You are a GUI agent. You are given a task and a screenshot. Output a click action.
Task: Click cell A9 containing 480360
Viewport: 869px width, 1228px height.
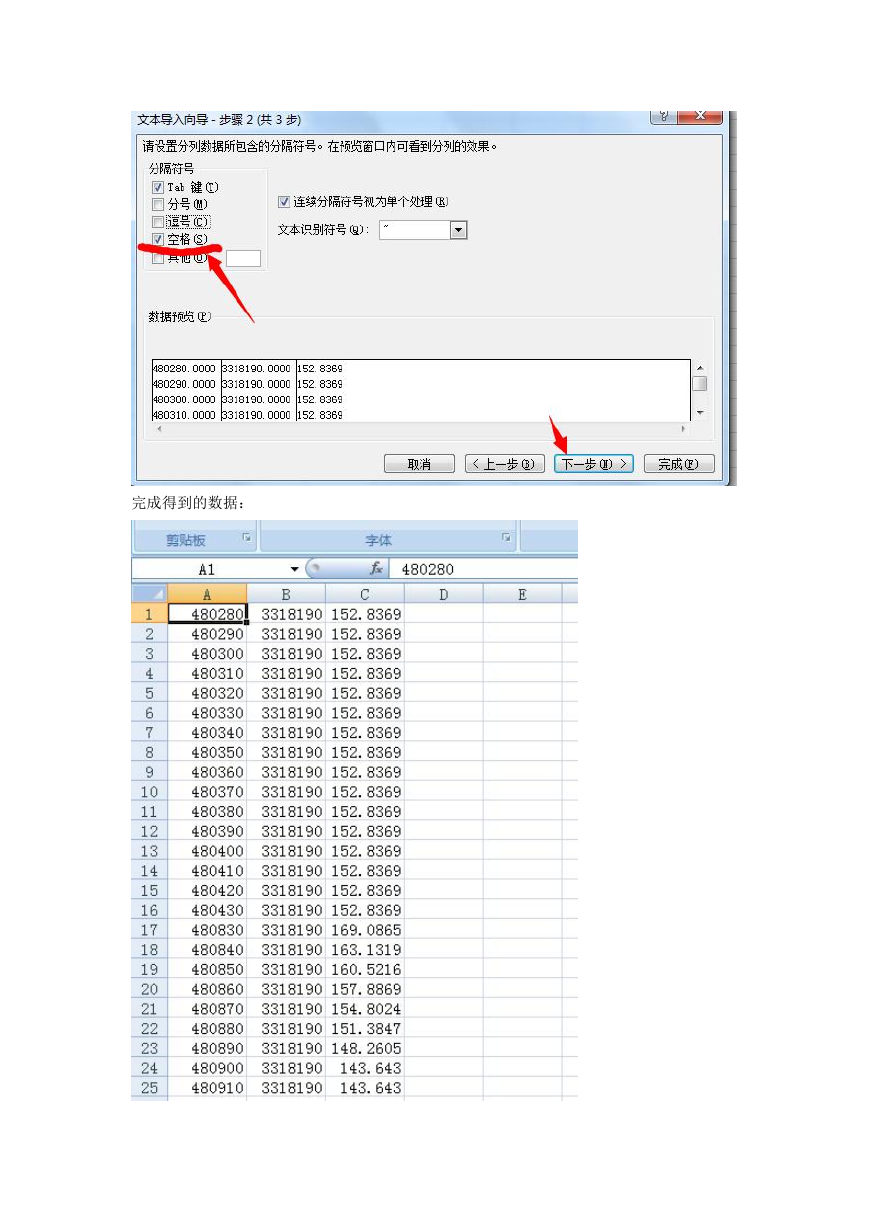click(207, 772)
